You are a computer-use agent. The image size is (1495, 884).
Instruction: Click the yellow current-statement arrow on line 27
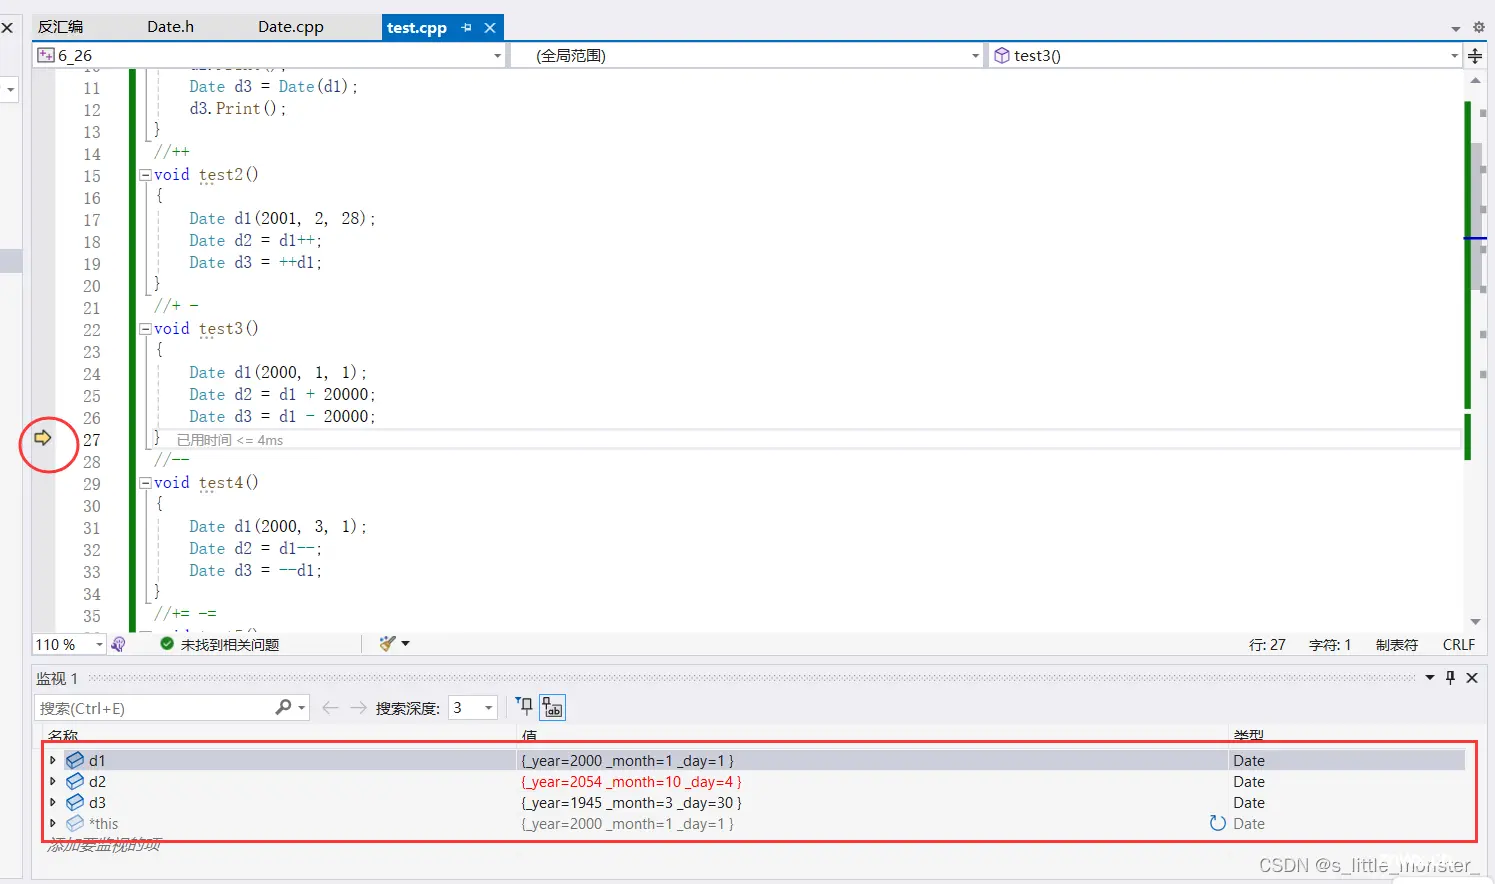coord(43,438)
